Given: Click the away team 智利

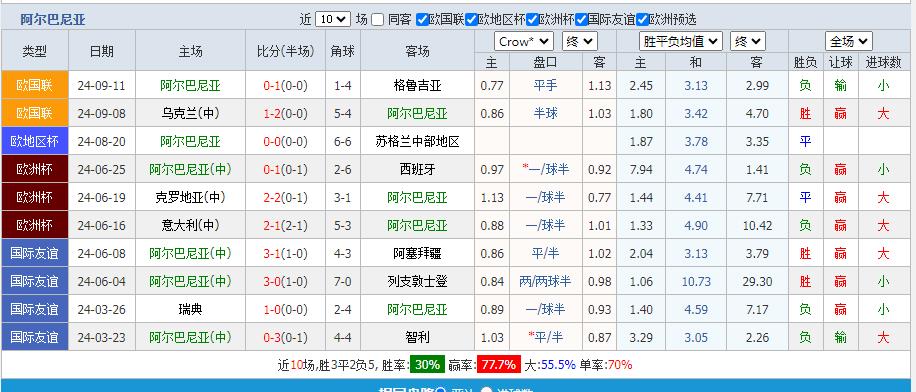Looking at the screenshot, I should 418,338.
